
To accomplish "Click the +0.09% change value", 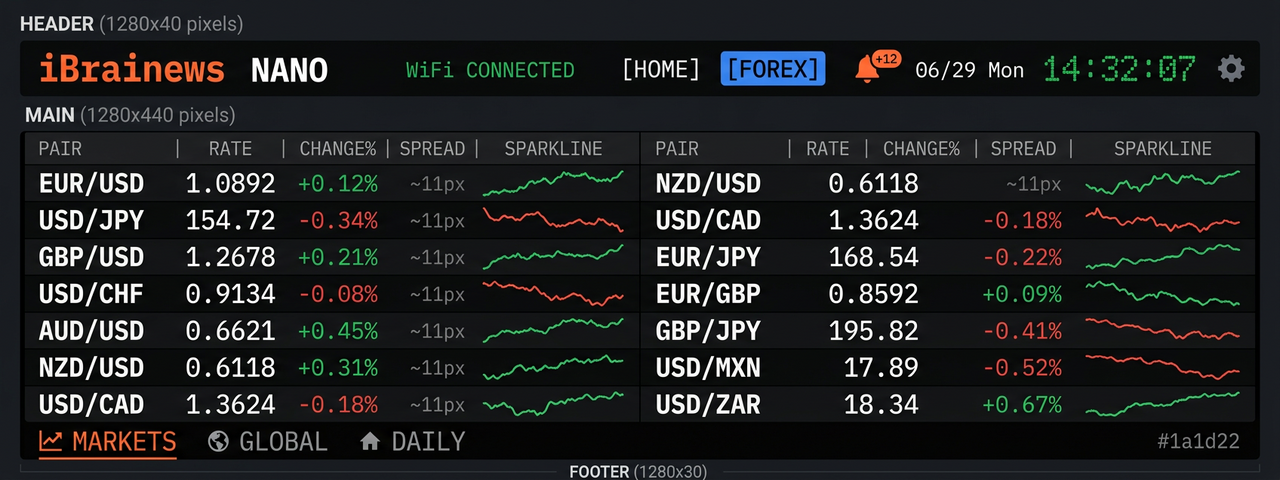I will 1022,294.
